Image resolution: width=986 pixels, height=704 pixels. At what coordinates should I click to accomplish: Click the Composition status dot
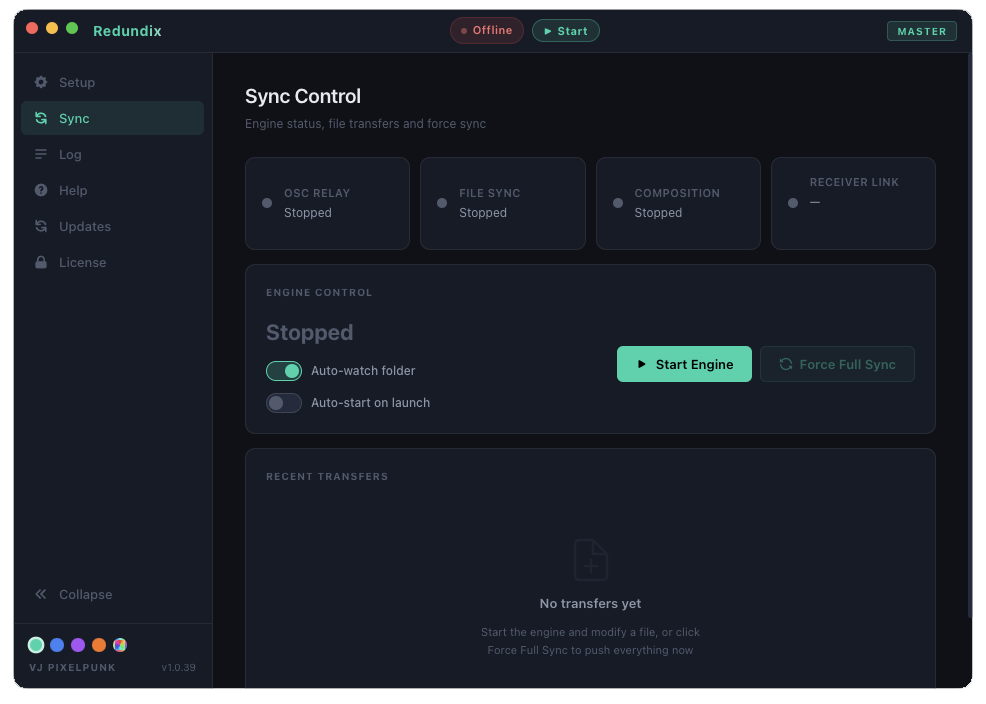pos(618,203)
